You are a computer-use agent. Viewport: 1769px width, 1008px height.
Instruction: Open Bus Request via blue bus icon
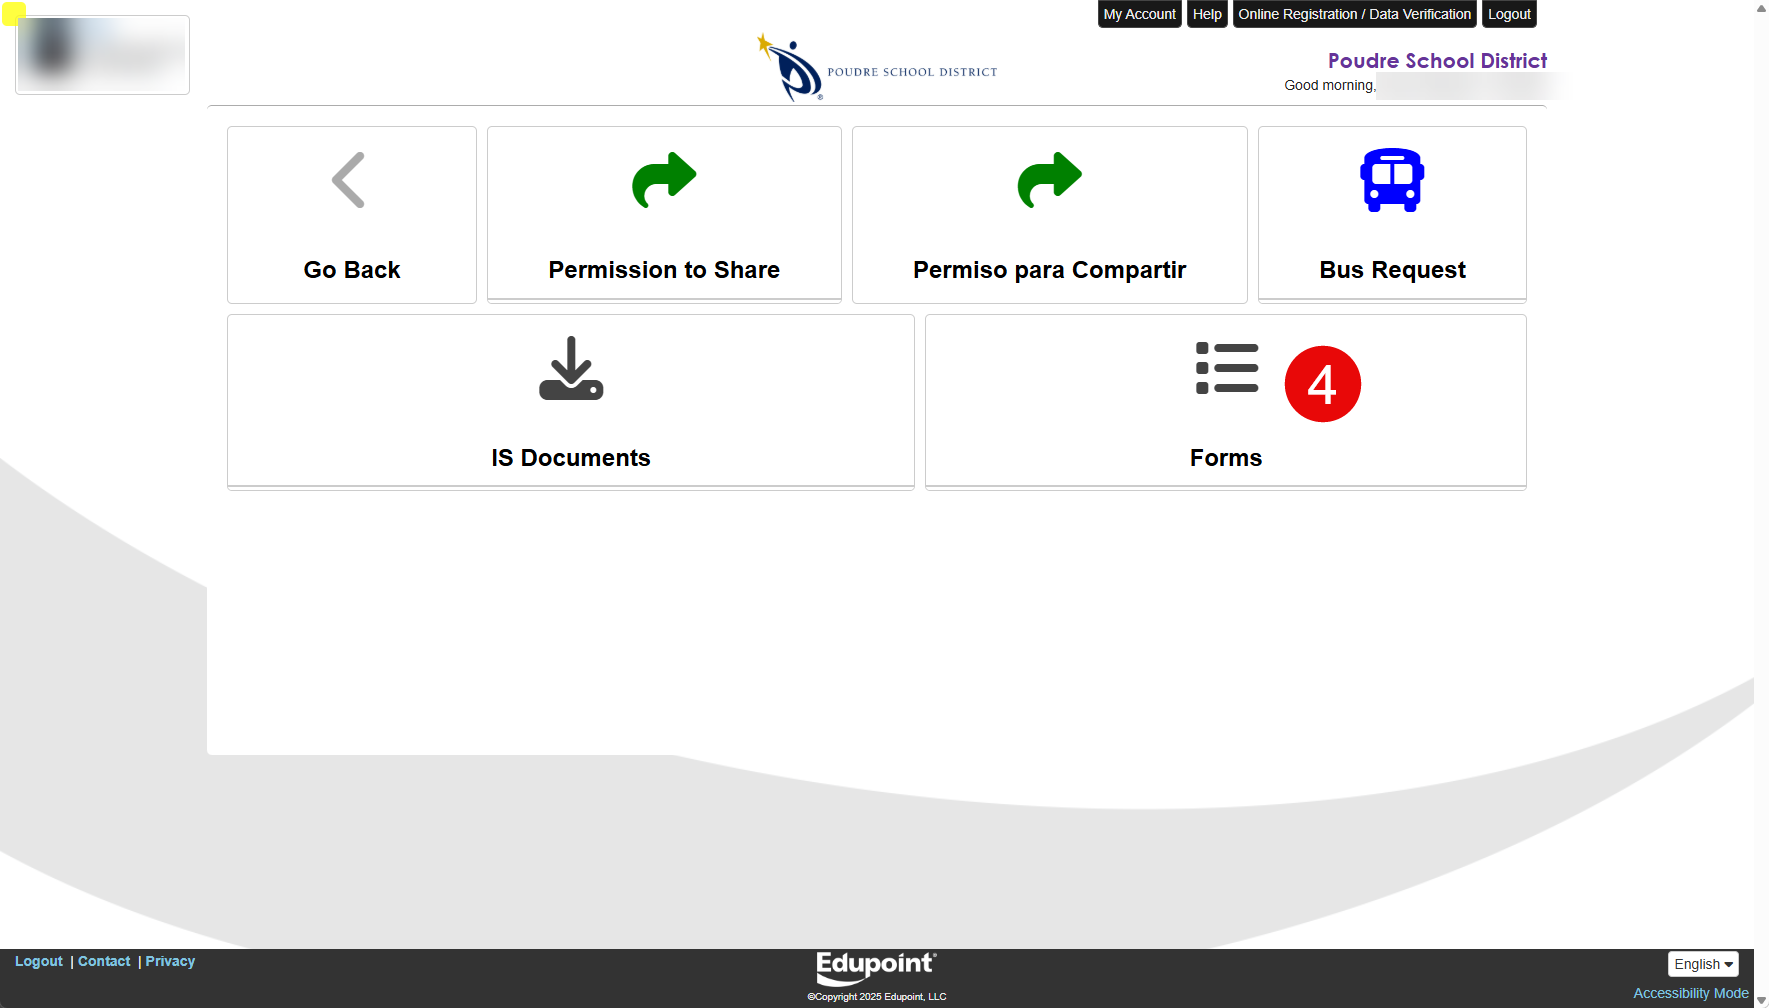(x=1392, y=180)
